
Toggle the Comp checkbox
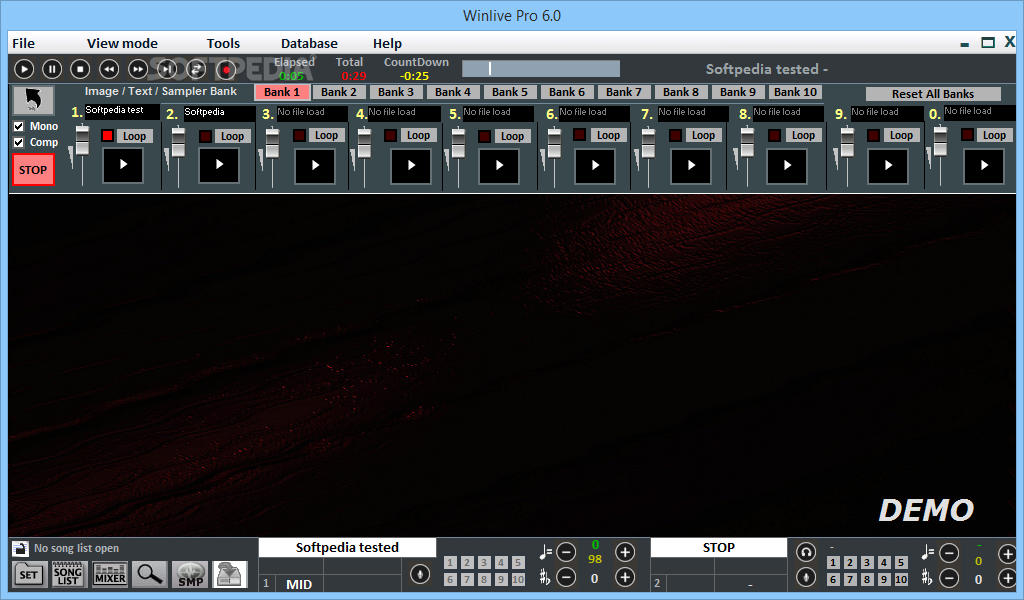19,142
